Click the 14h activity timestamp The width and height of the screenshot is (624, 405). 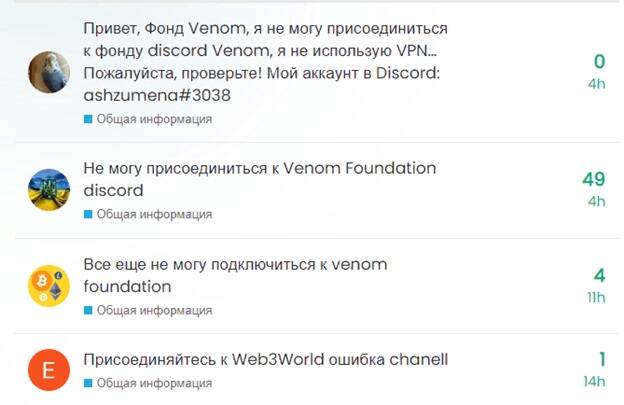click(x=595, y=382)
